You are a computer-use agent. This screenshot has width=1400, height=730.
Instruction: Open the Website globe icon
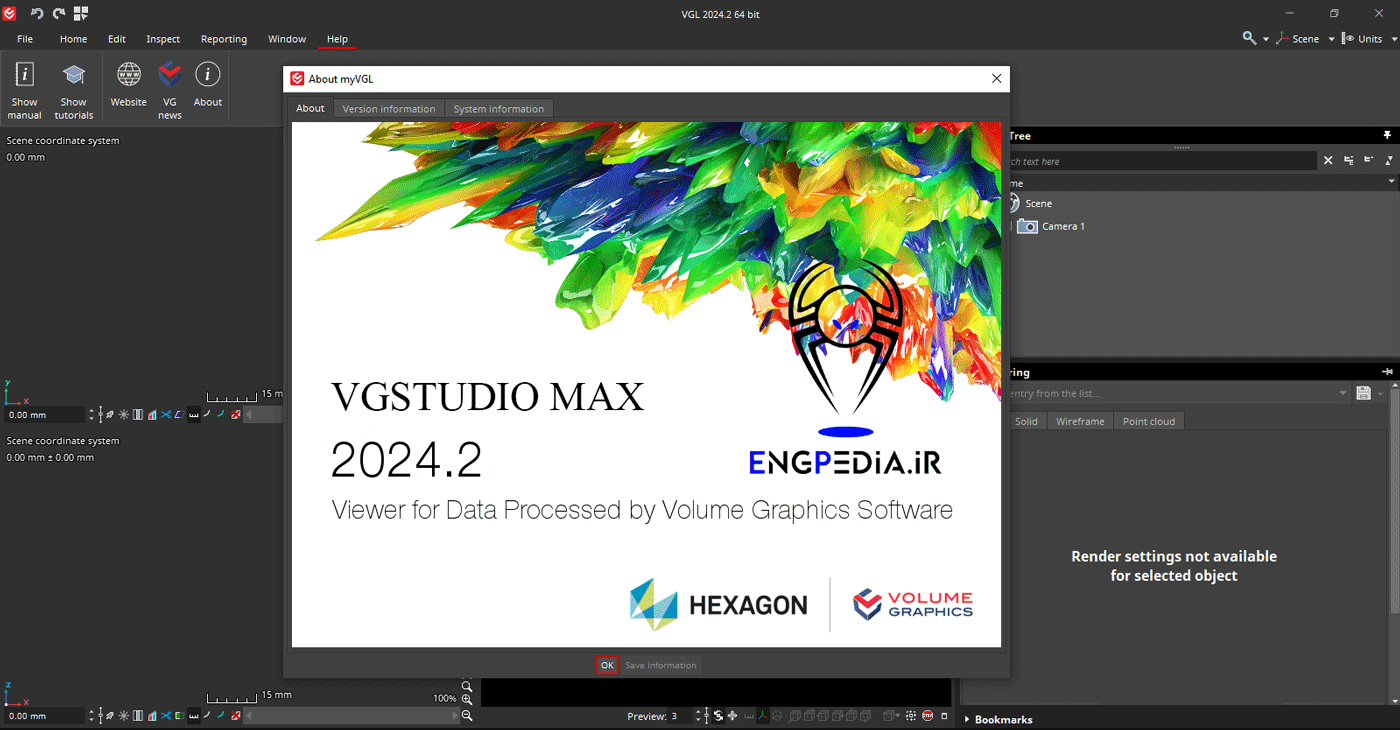pyautogui.click(x=129, y=74)
